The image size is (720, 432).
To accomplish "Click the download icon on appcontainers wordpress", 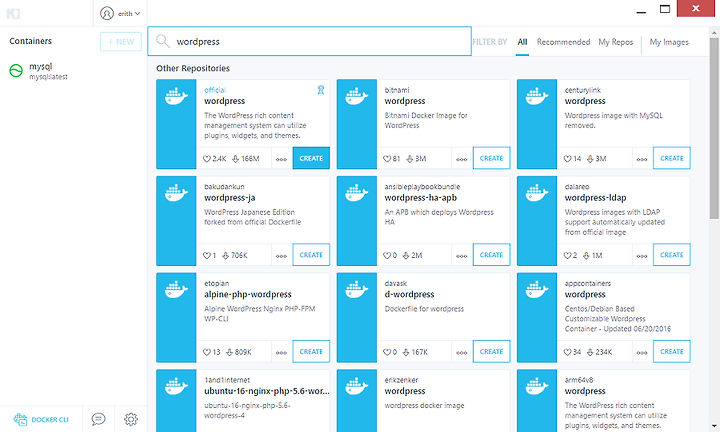I will pyautogui.click(x=590, y=352).
